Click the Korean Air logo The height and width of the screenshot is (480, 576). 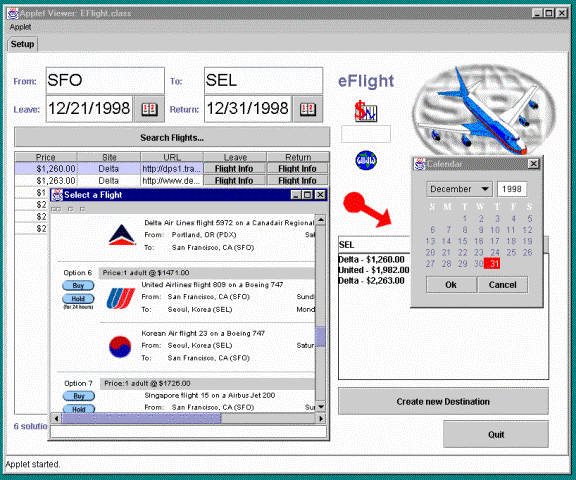tap(120, 346)
